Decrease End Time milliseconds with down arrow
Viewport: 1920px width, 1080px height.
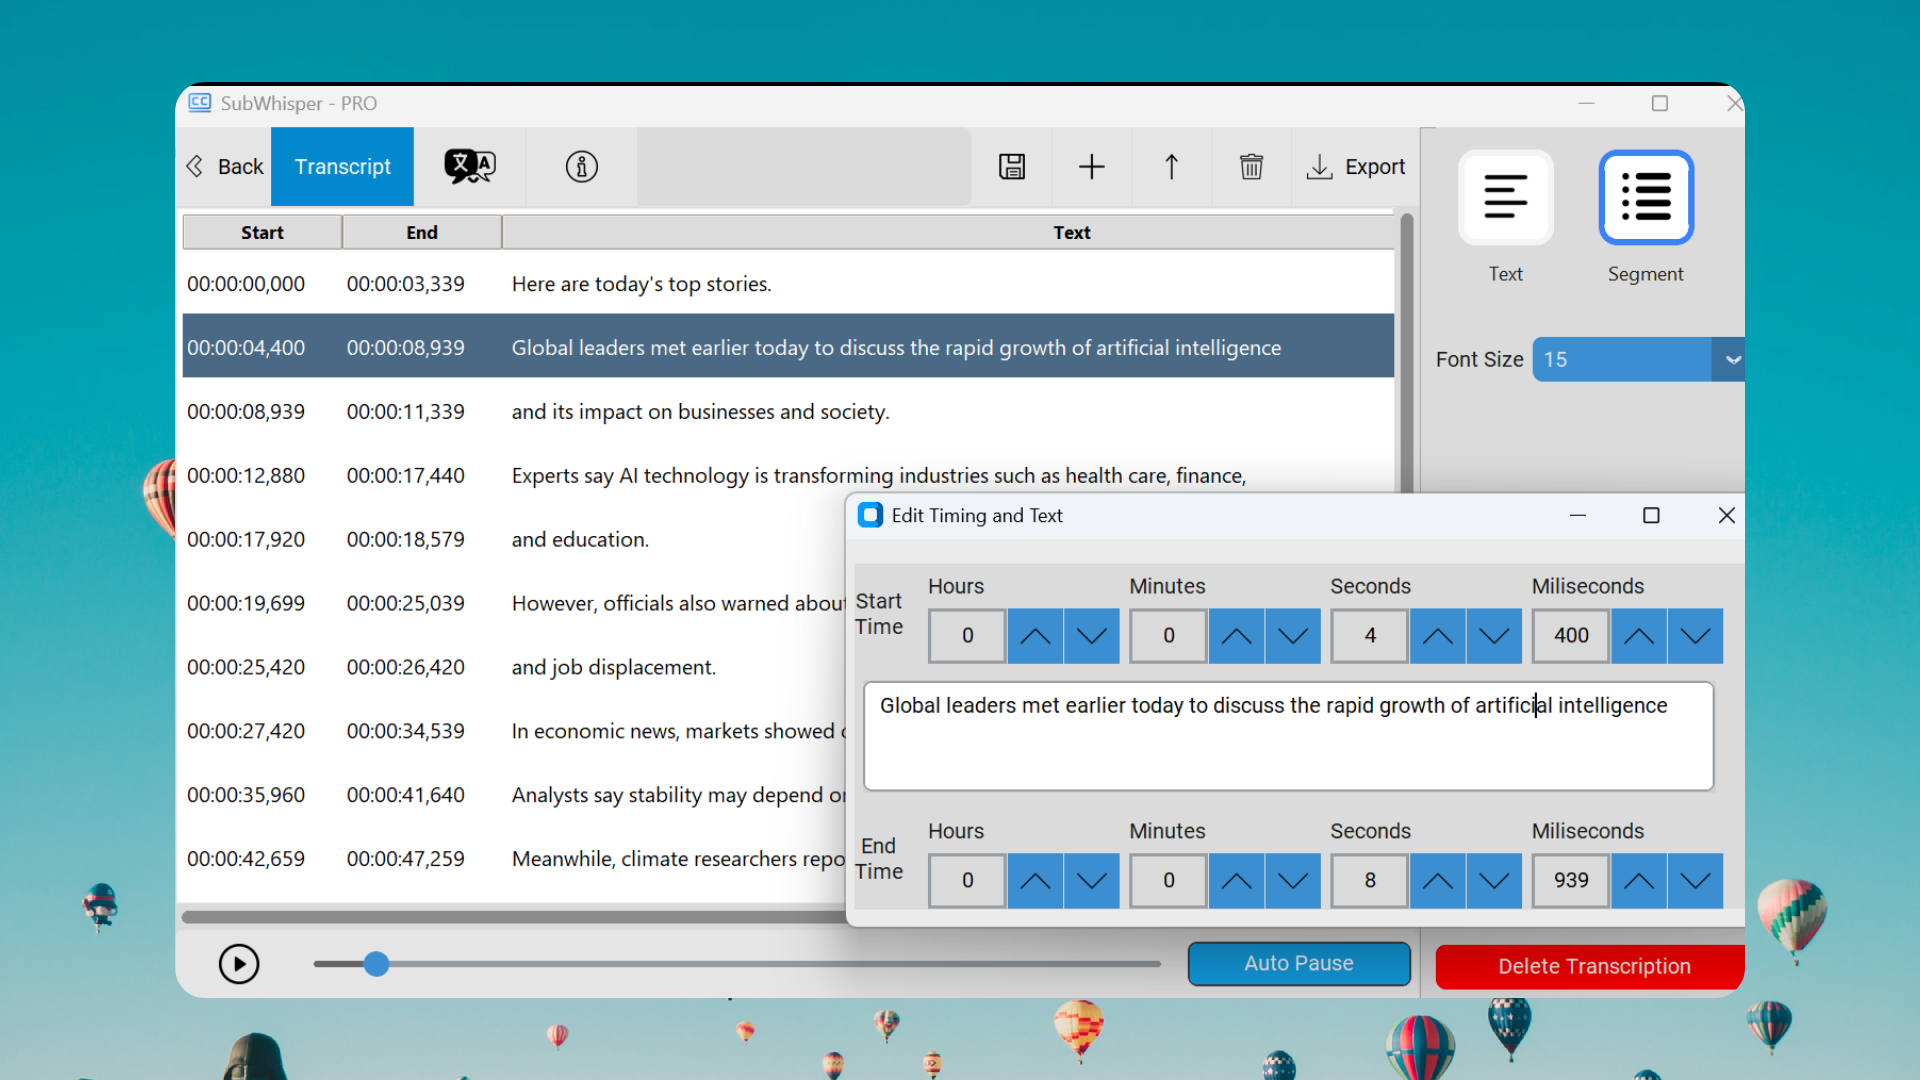coord(1695,881)
